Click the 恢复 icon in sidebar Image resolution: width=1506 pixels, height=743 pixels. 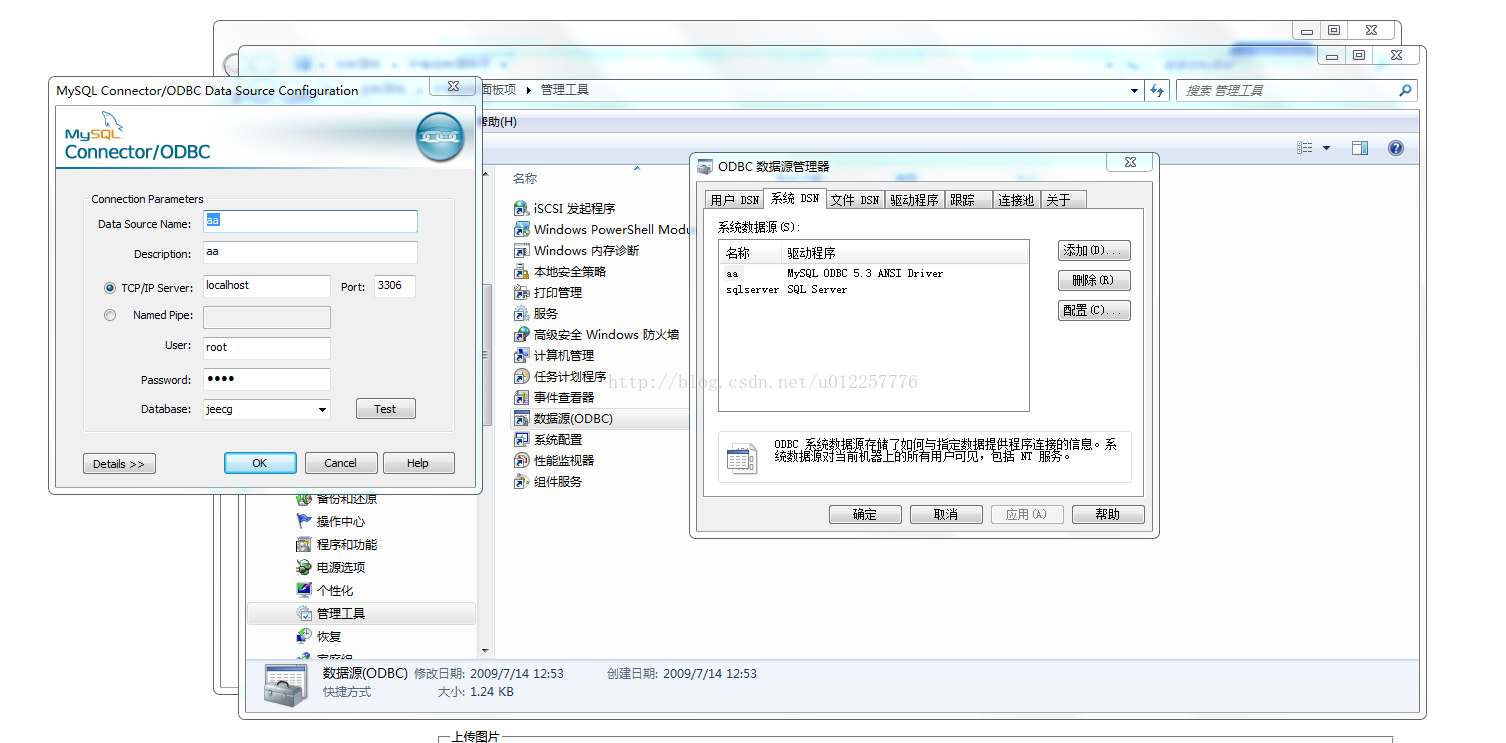pyautogui.click(x=304, y=636)
